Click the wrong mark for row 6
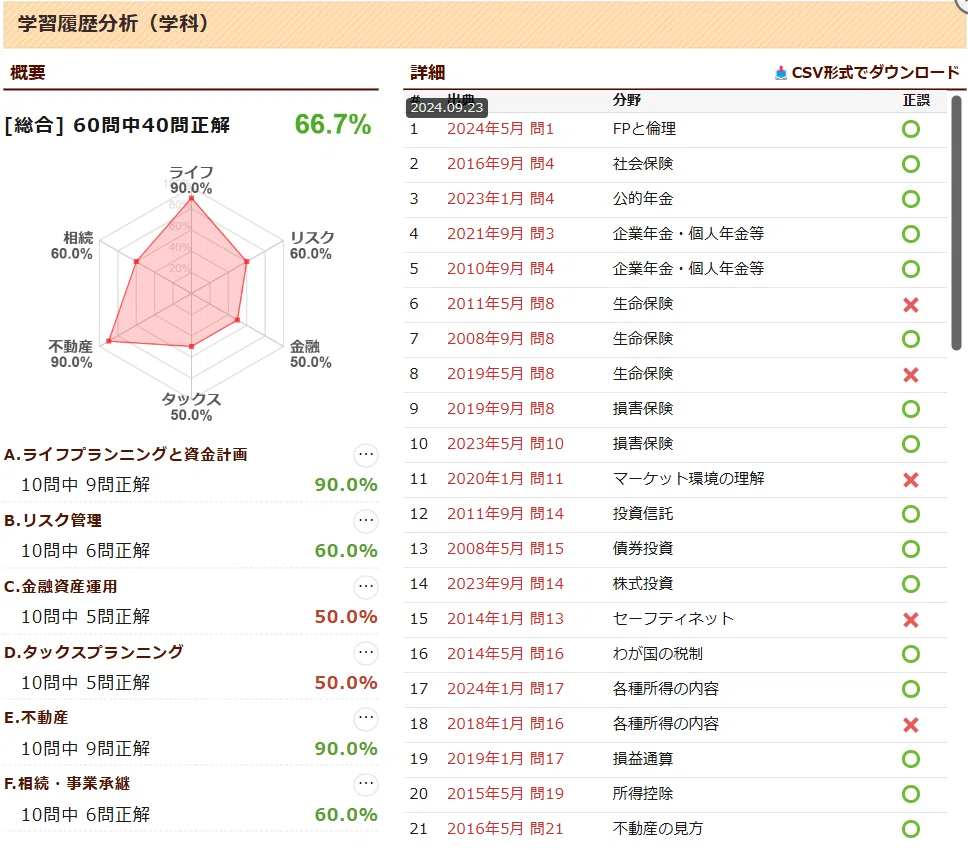 (911, 305)
